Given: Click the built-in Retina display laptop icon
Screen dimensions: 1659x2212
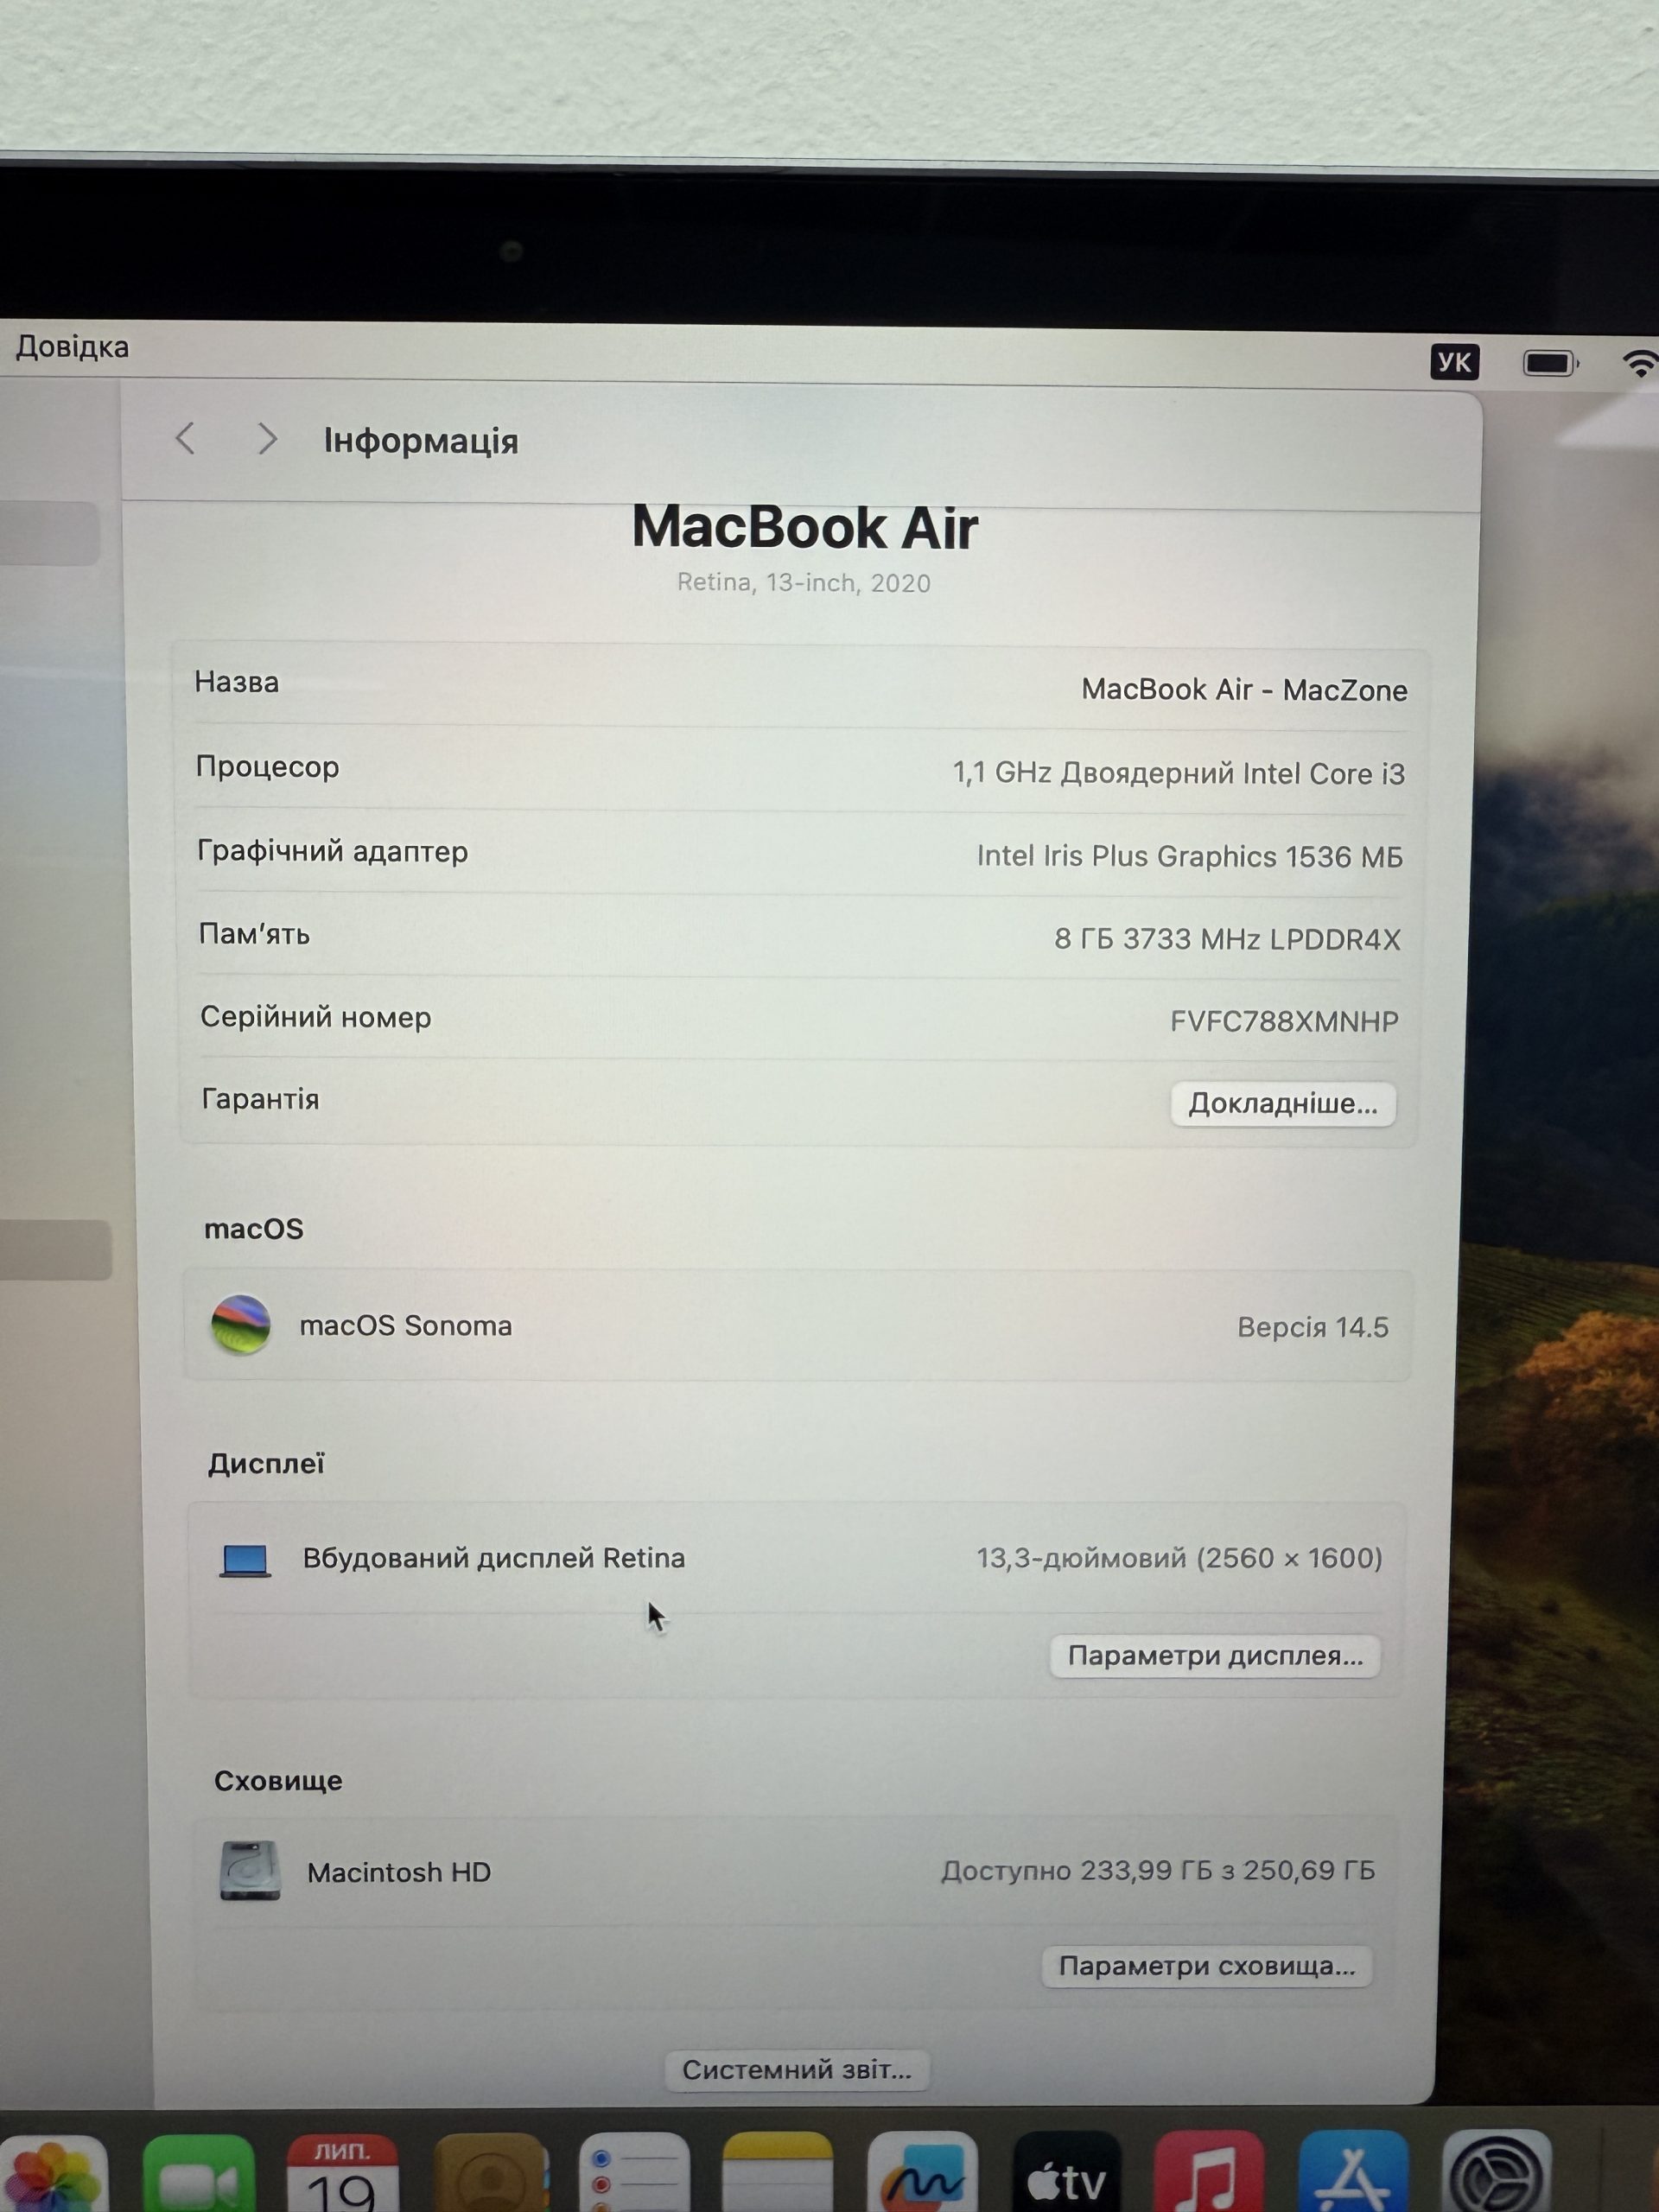Looking at the screenshot, I should point(245,1560).
